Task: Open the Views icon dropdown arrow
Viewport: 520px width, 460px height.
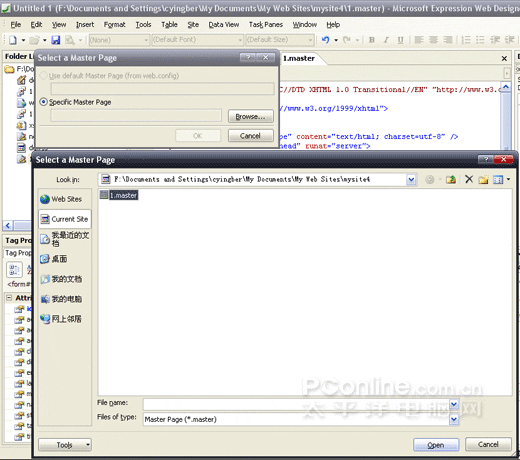Action: pyautogui.click(x=508, y=180)
